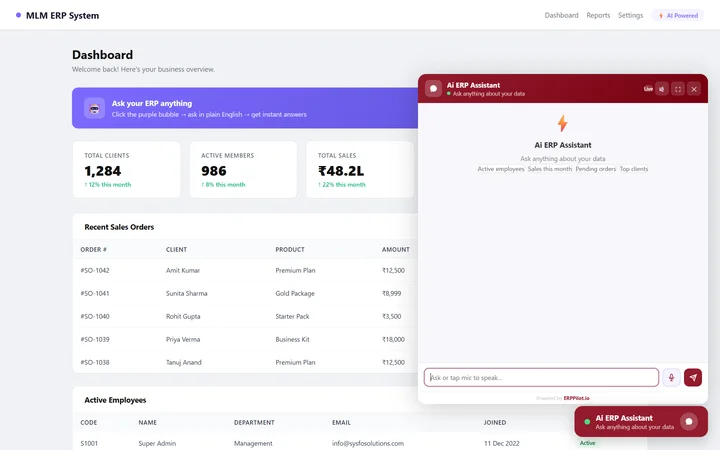Click the floating Ai ERP Assistant launcher bar
This screenshot has height=450, width=720.
click(x=641, y=422)
